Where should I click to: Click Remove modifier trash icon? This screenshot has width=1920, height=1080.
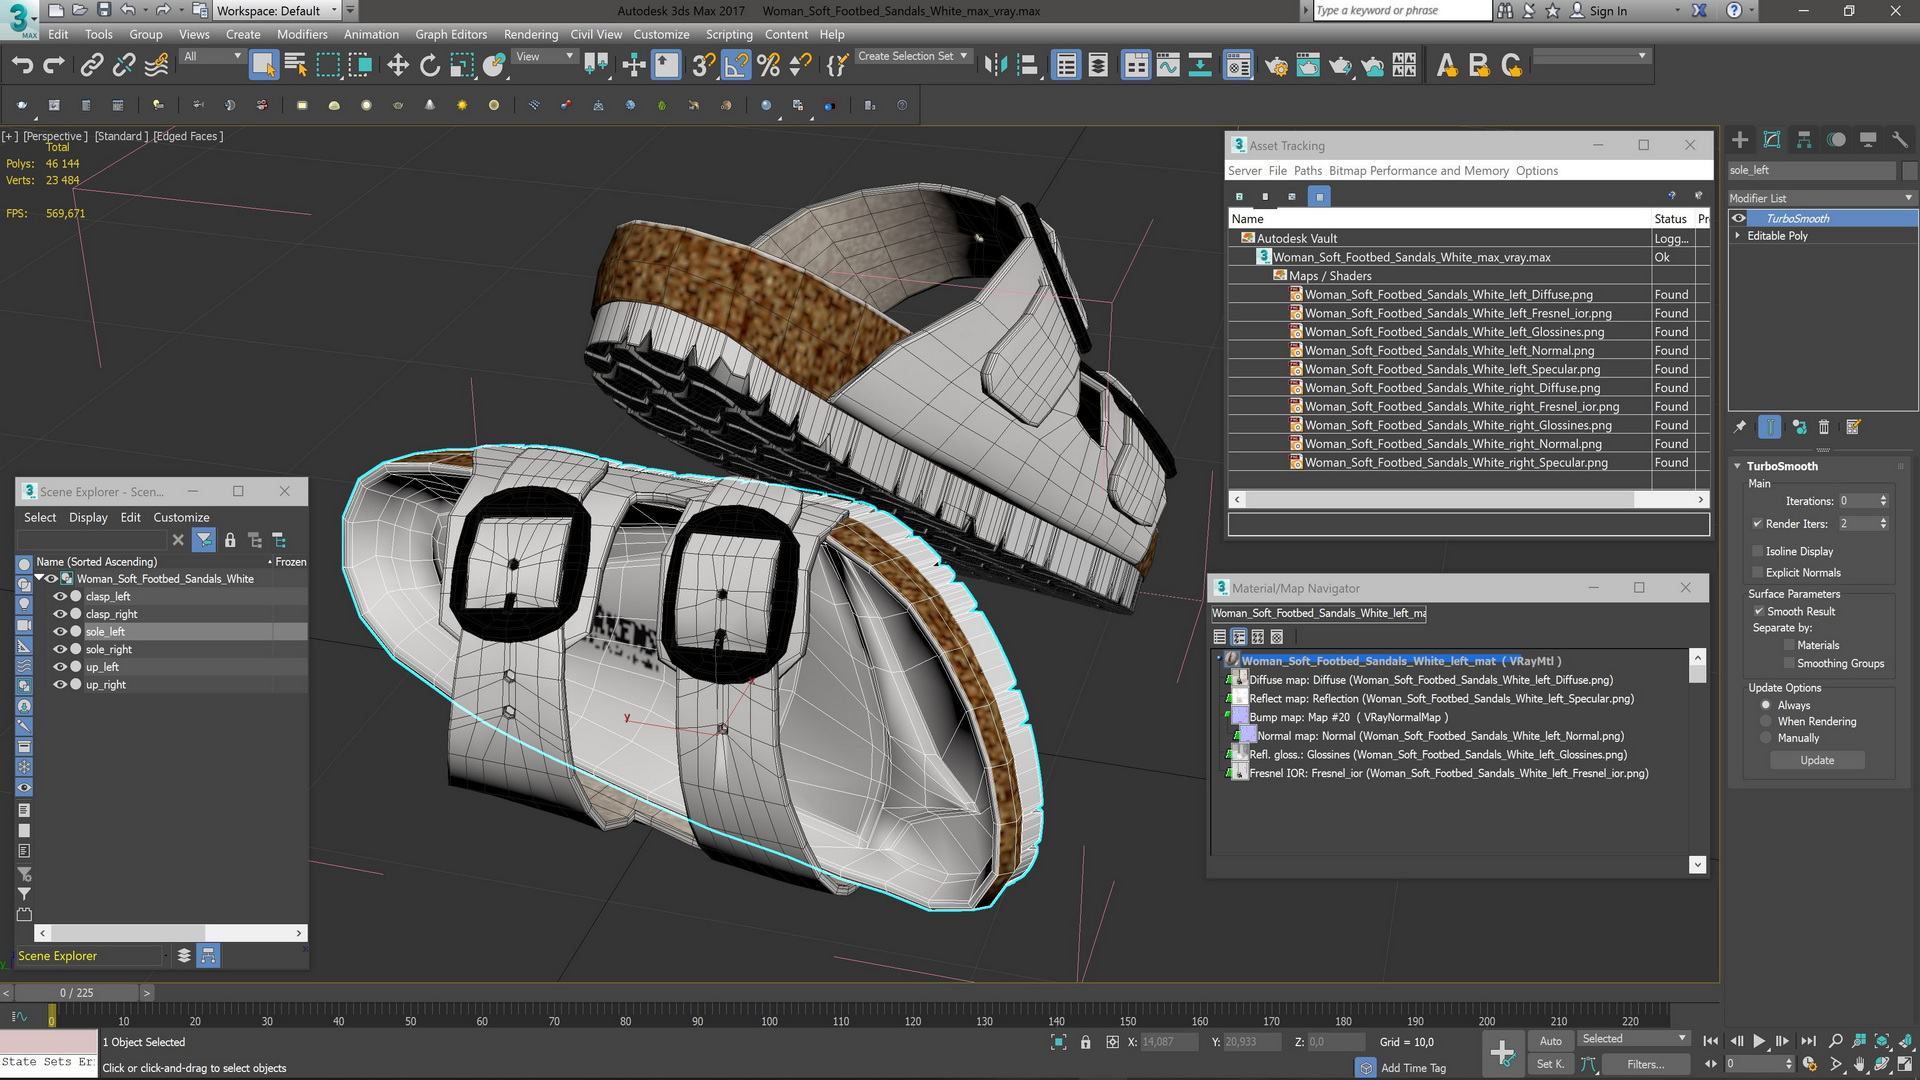1824,427
